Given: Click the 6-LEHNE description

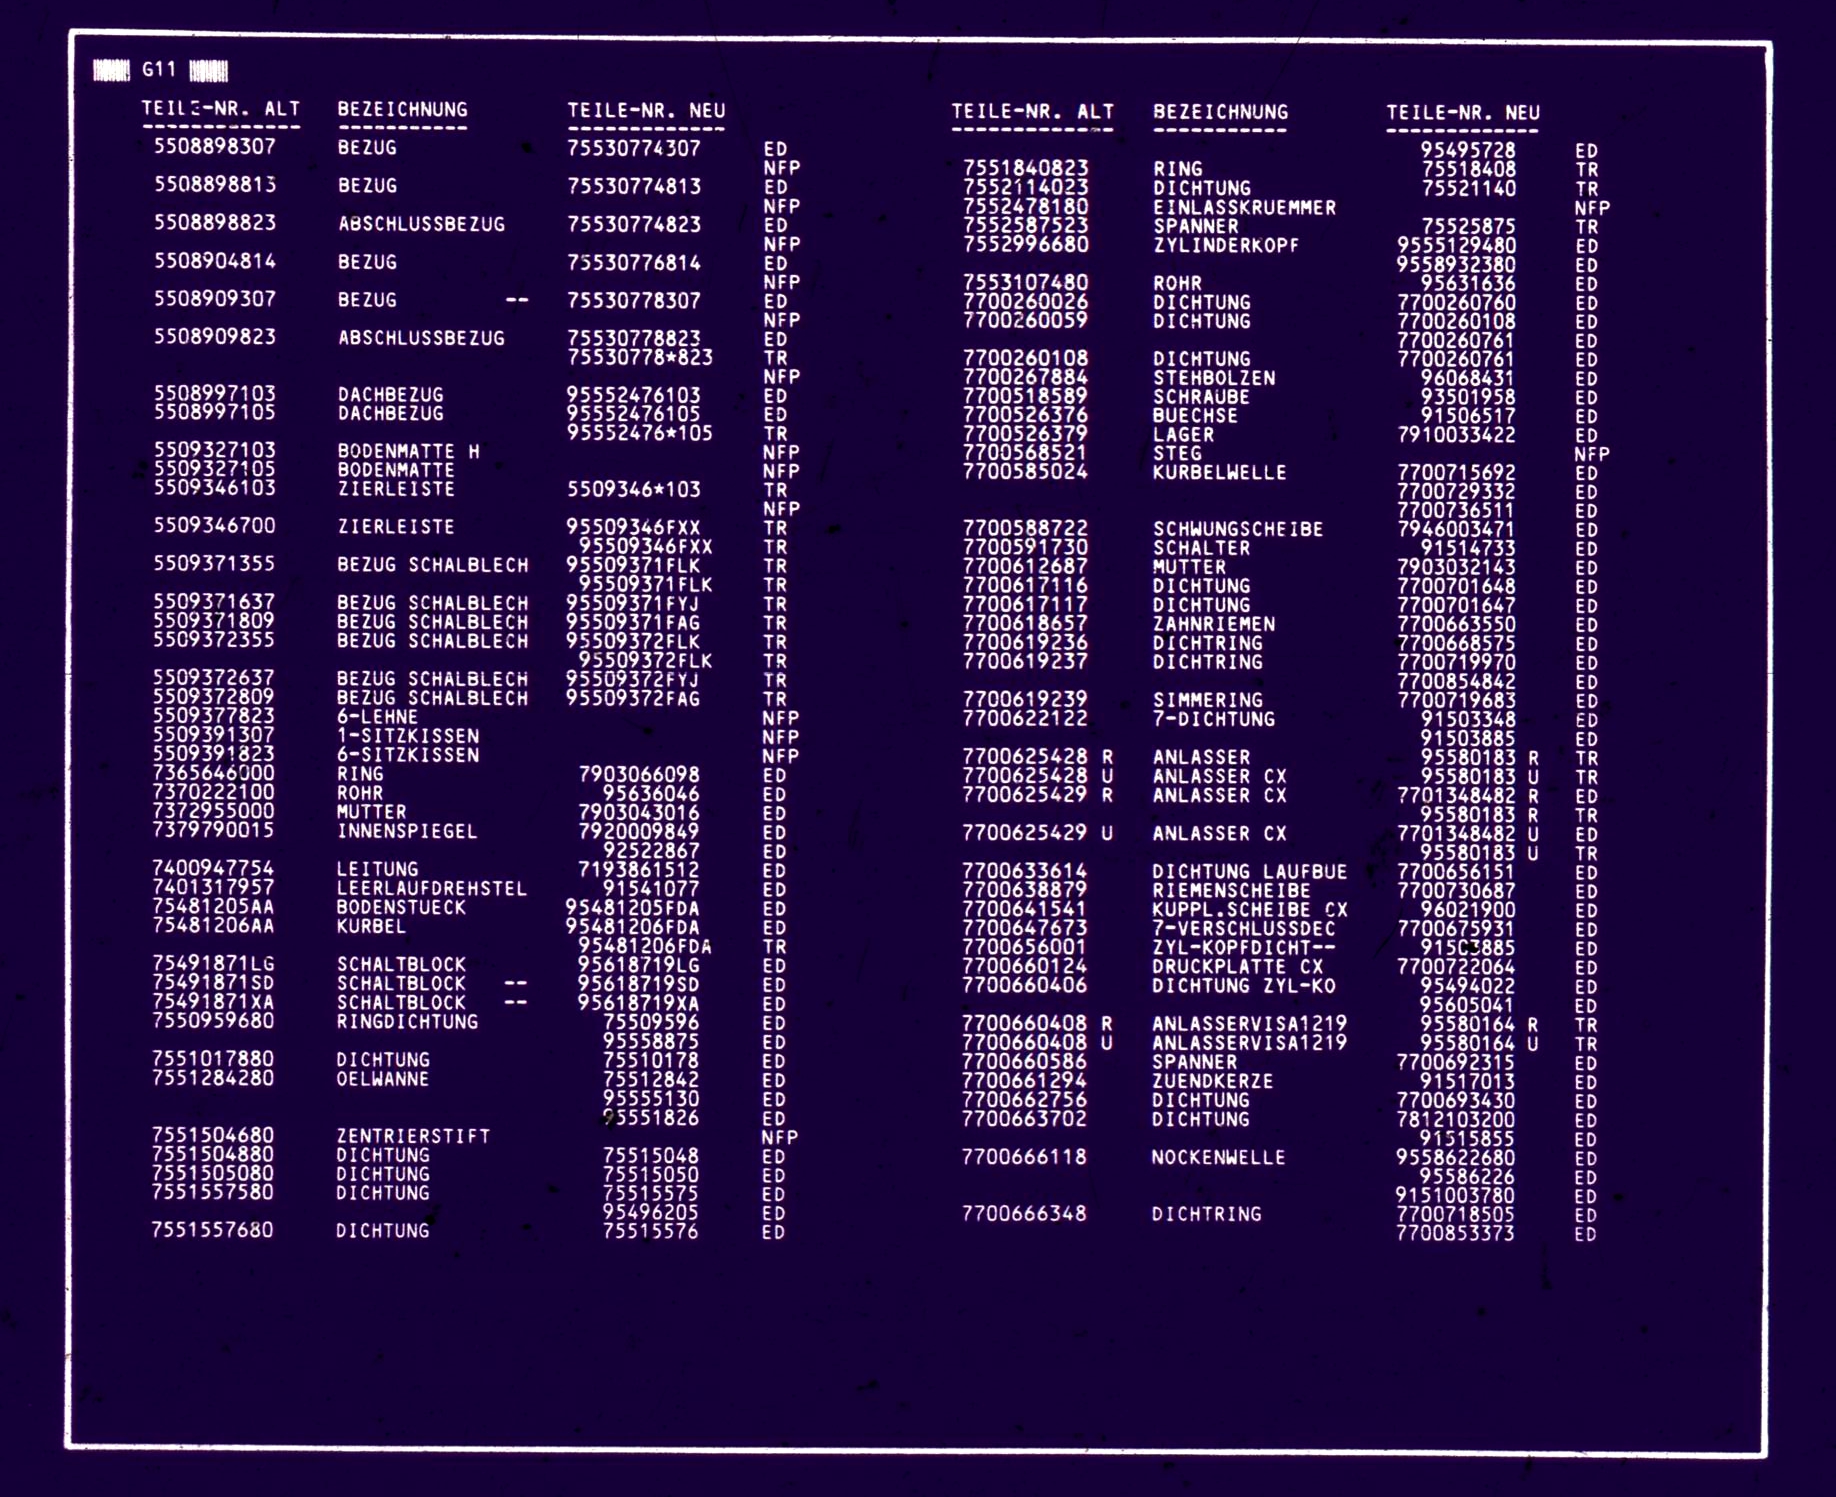Looking at the screenshot, I should (377, 717).
